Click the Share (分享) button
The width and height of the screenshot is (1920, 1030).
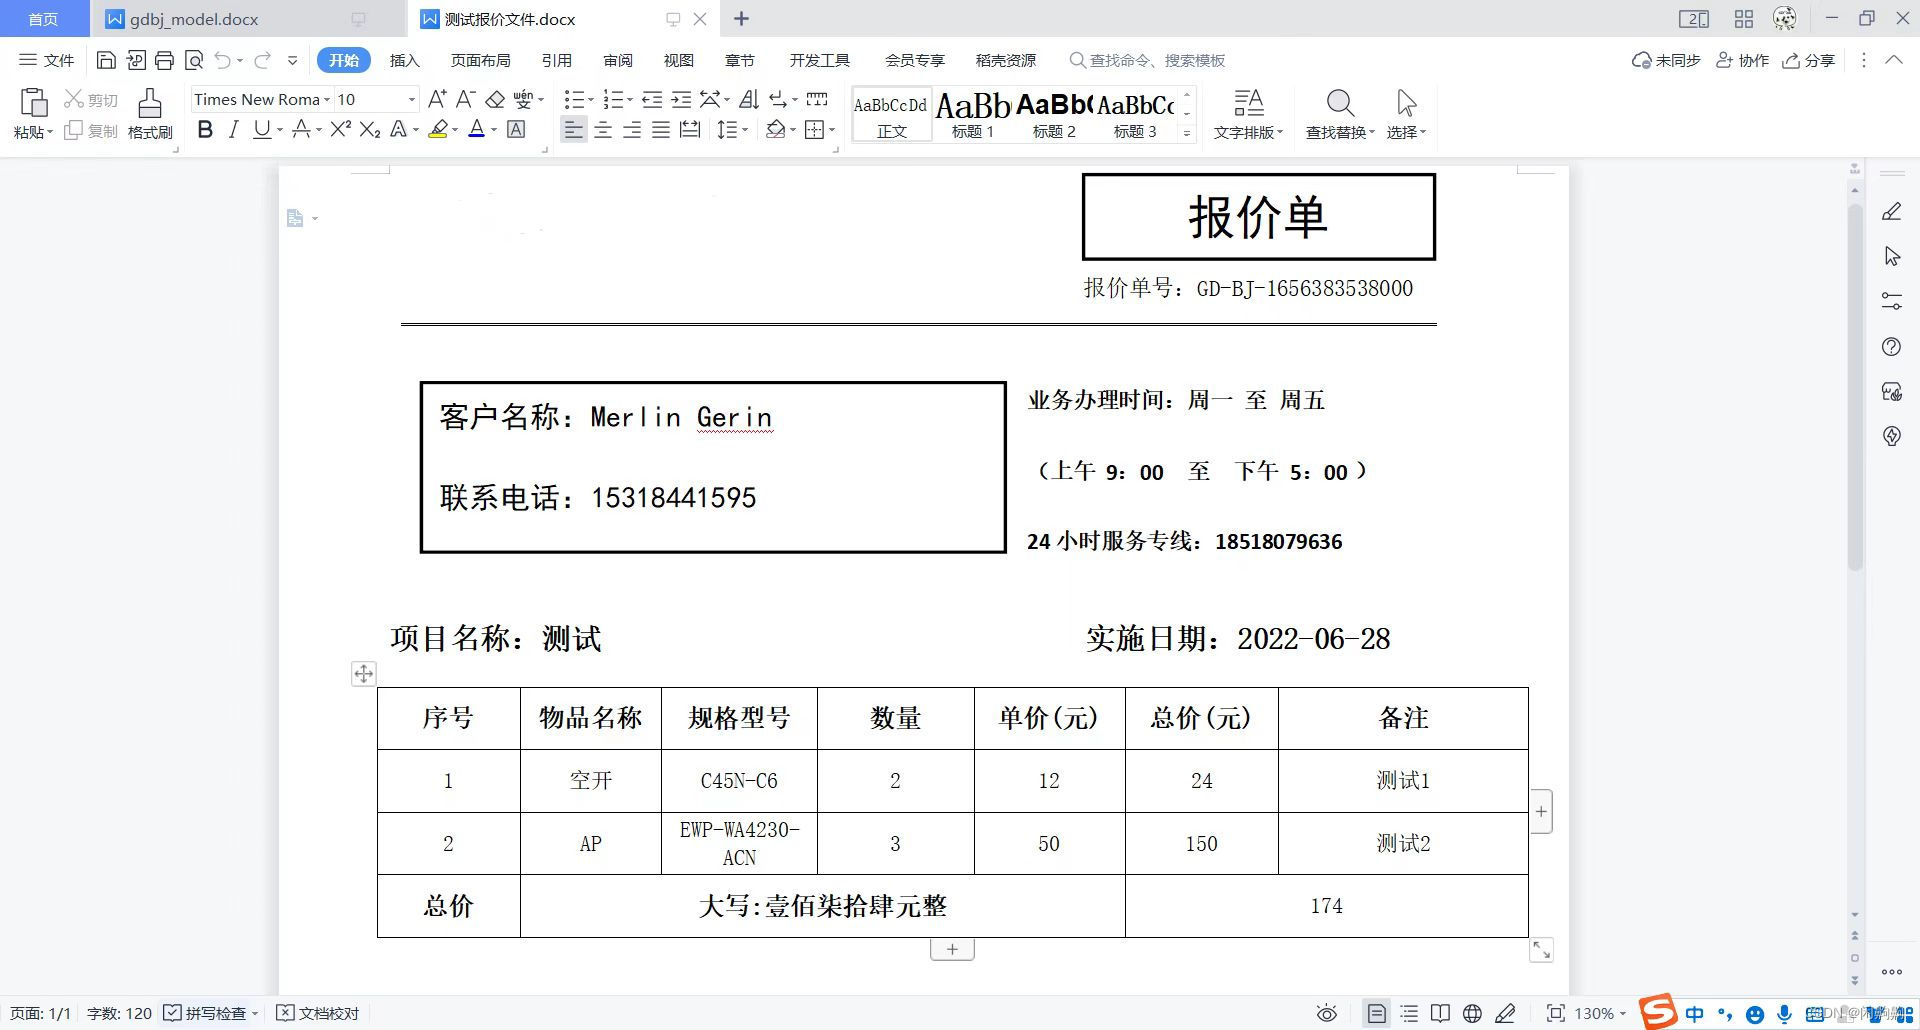1809,60
